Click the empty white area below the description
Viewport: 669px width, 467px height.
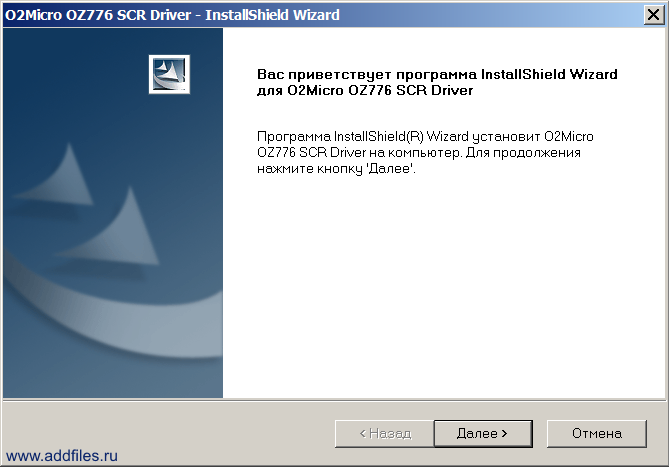coord(440,290)
